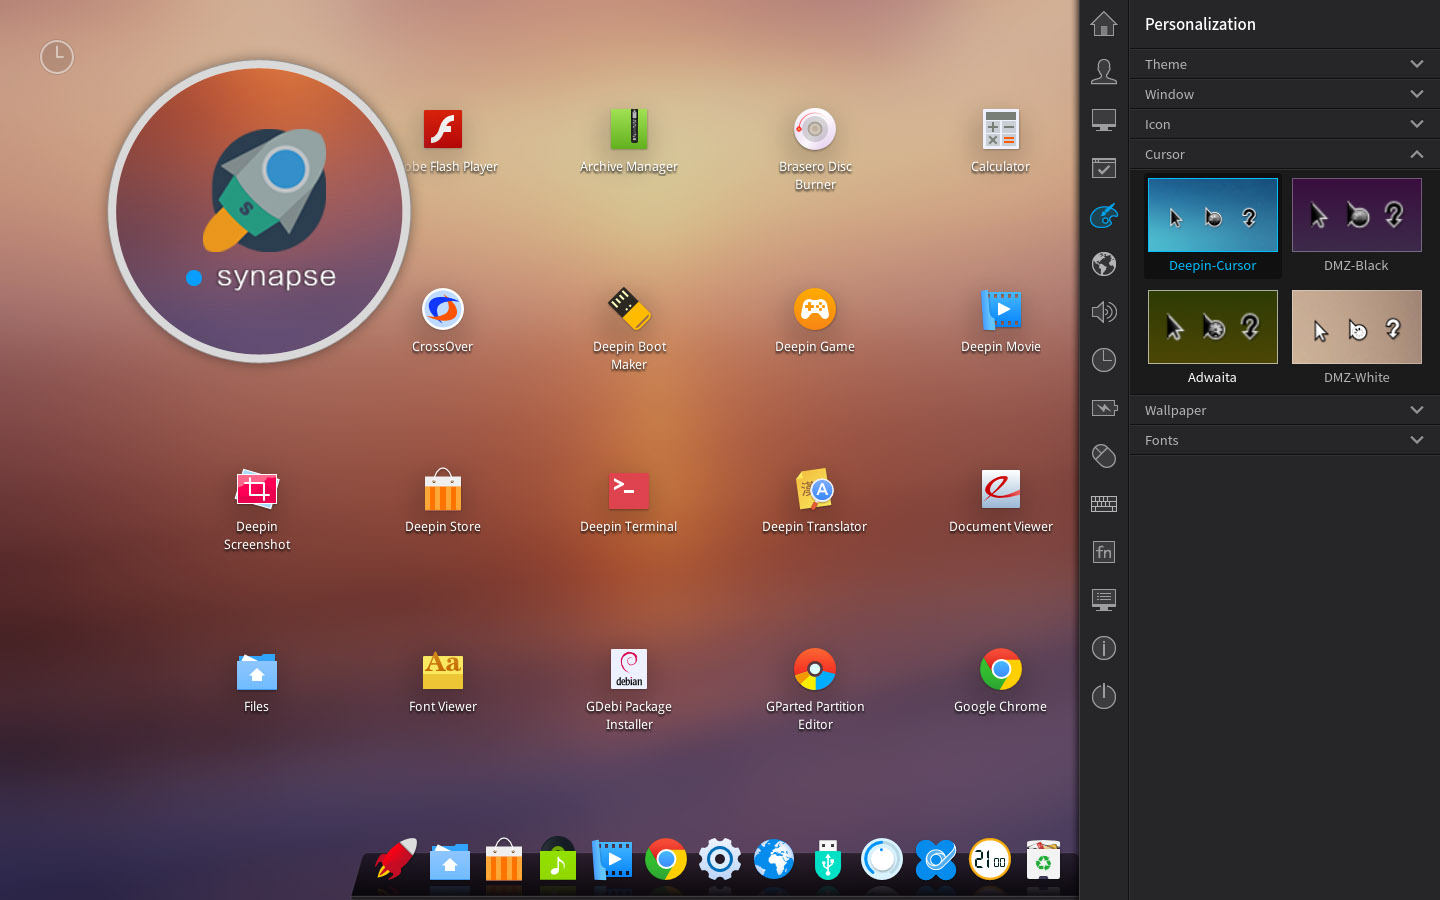Open Control Center gear in the dock

[720, 859]
